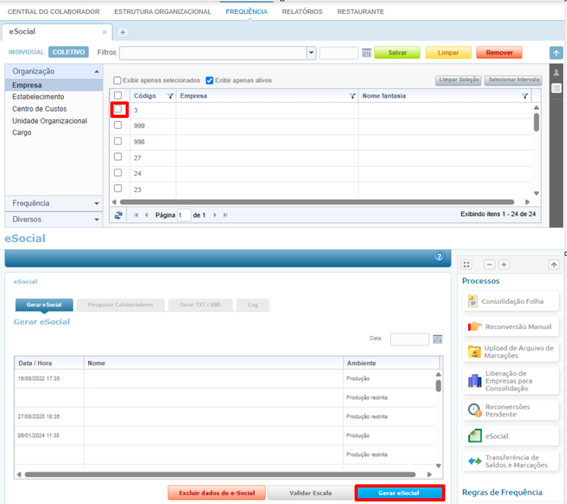
Task: Click the Gerar eSocial button
Action: (x=399, y=493)
